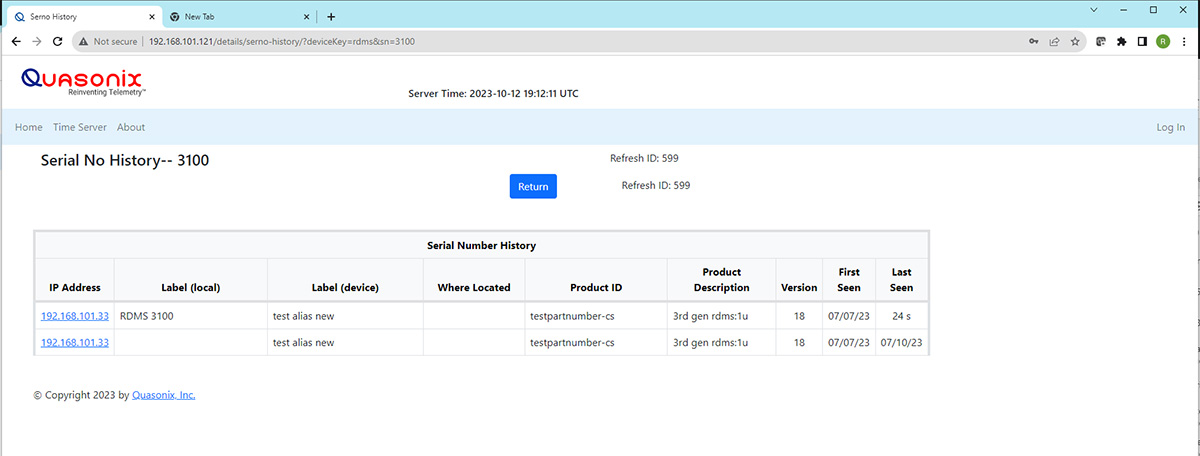Viewport: 1200px width, 456px height.
Task: Click the saved passwords key icon
Action: point(1033,42)
